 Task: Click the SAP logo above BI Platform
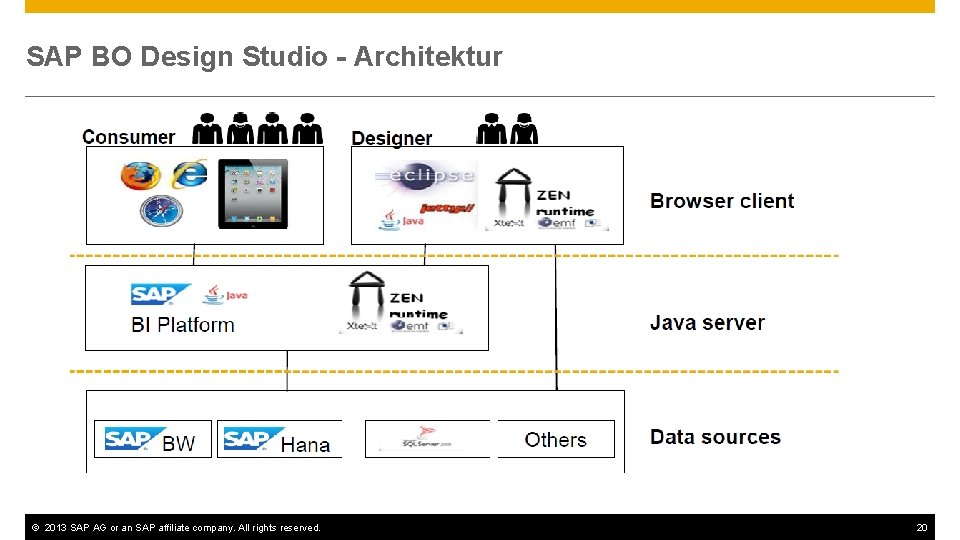[160, 294]
